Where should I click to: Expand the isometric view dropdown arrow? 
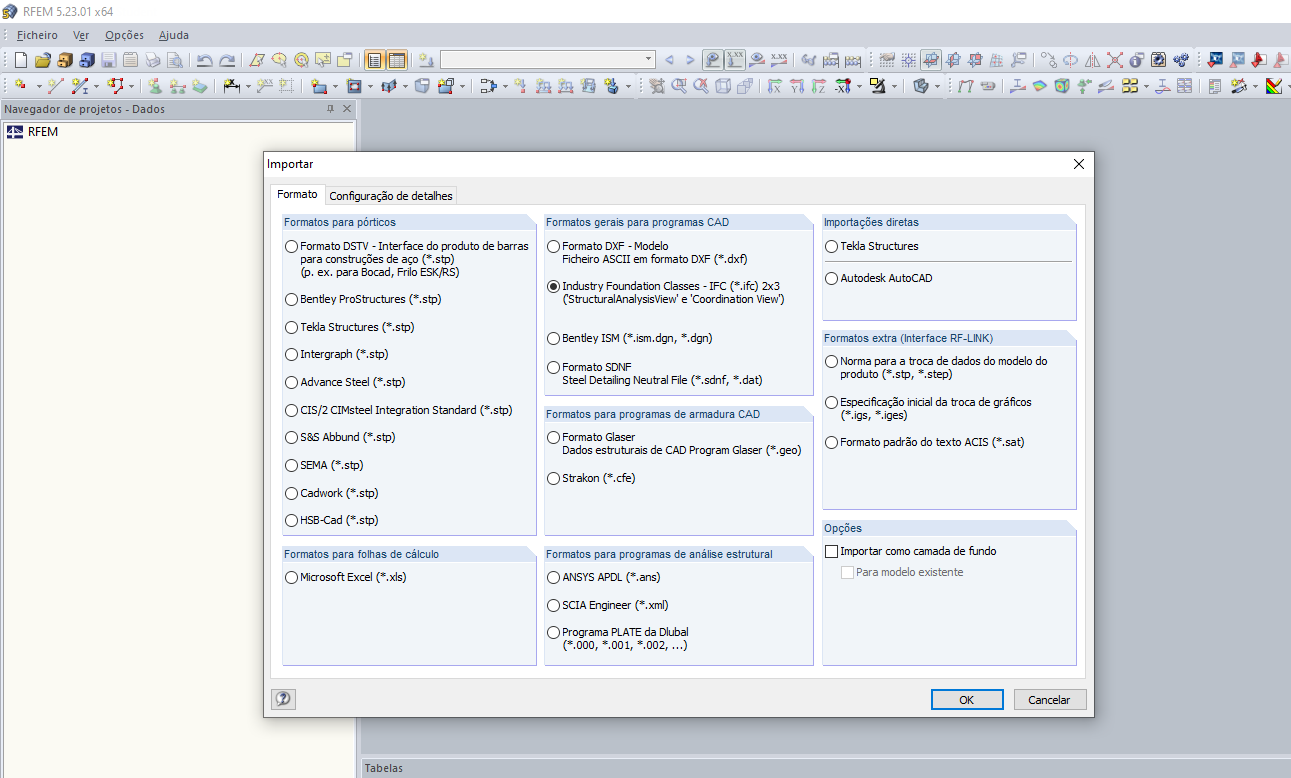click(937, 87)
